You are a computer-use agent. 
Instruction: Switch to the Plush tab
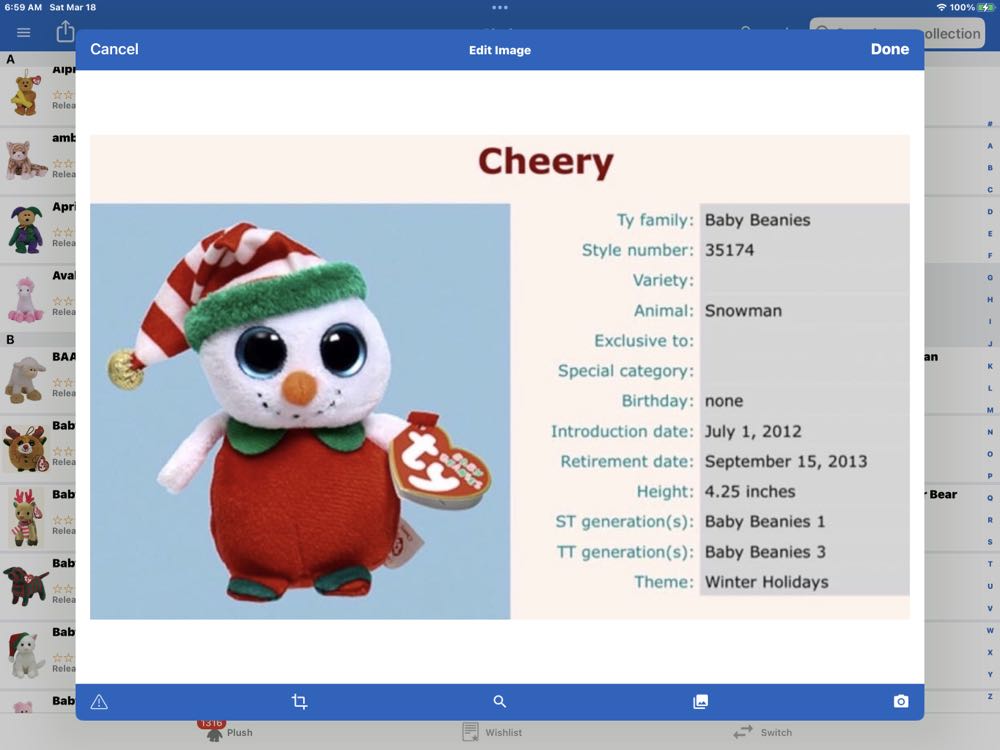228,732
